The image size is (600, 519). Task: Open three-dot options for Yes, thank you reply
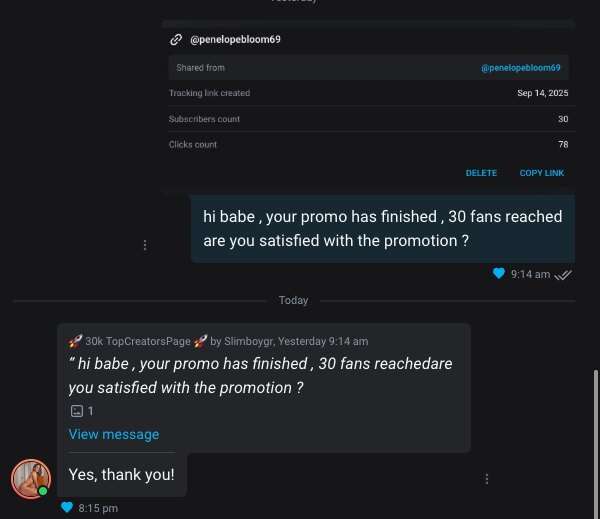point(486,479)
